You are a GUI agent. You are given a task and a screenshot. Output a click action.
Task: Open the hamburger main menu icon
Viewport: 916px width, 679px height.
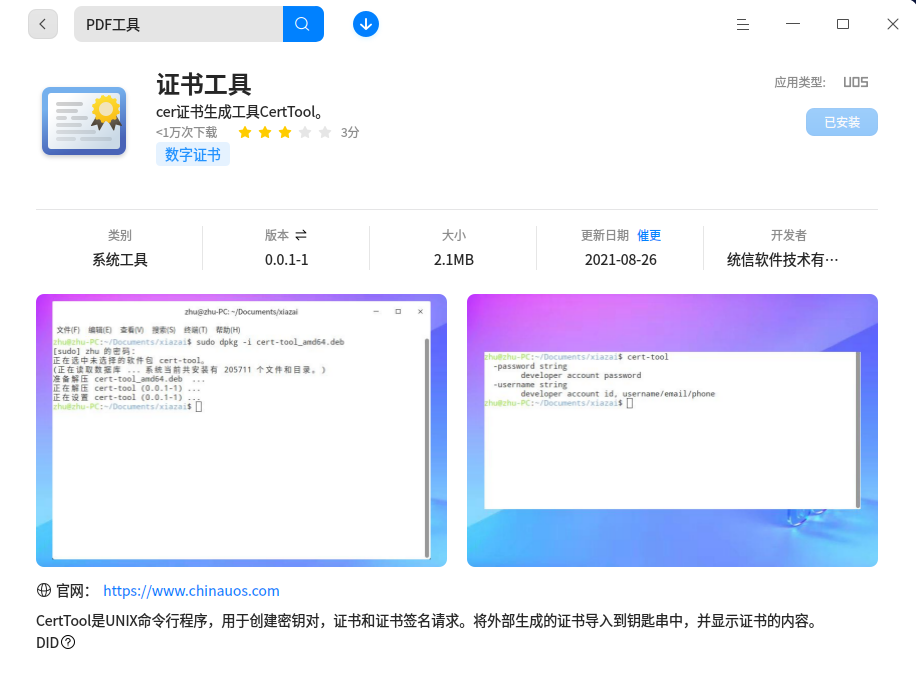coord(743,23)
